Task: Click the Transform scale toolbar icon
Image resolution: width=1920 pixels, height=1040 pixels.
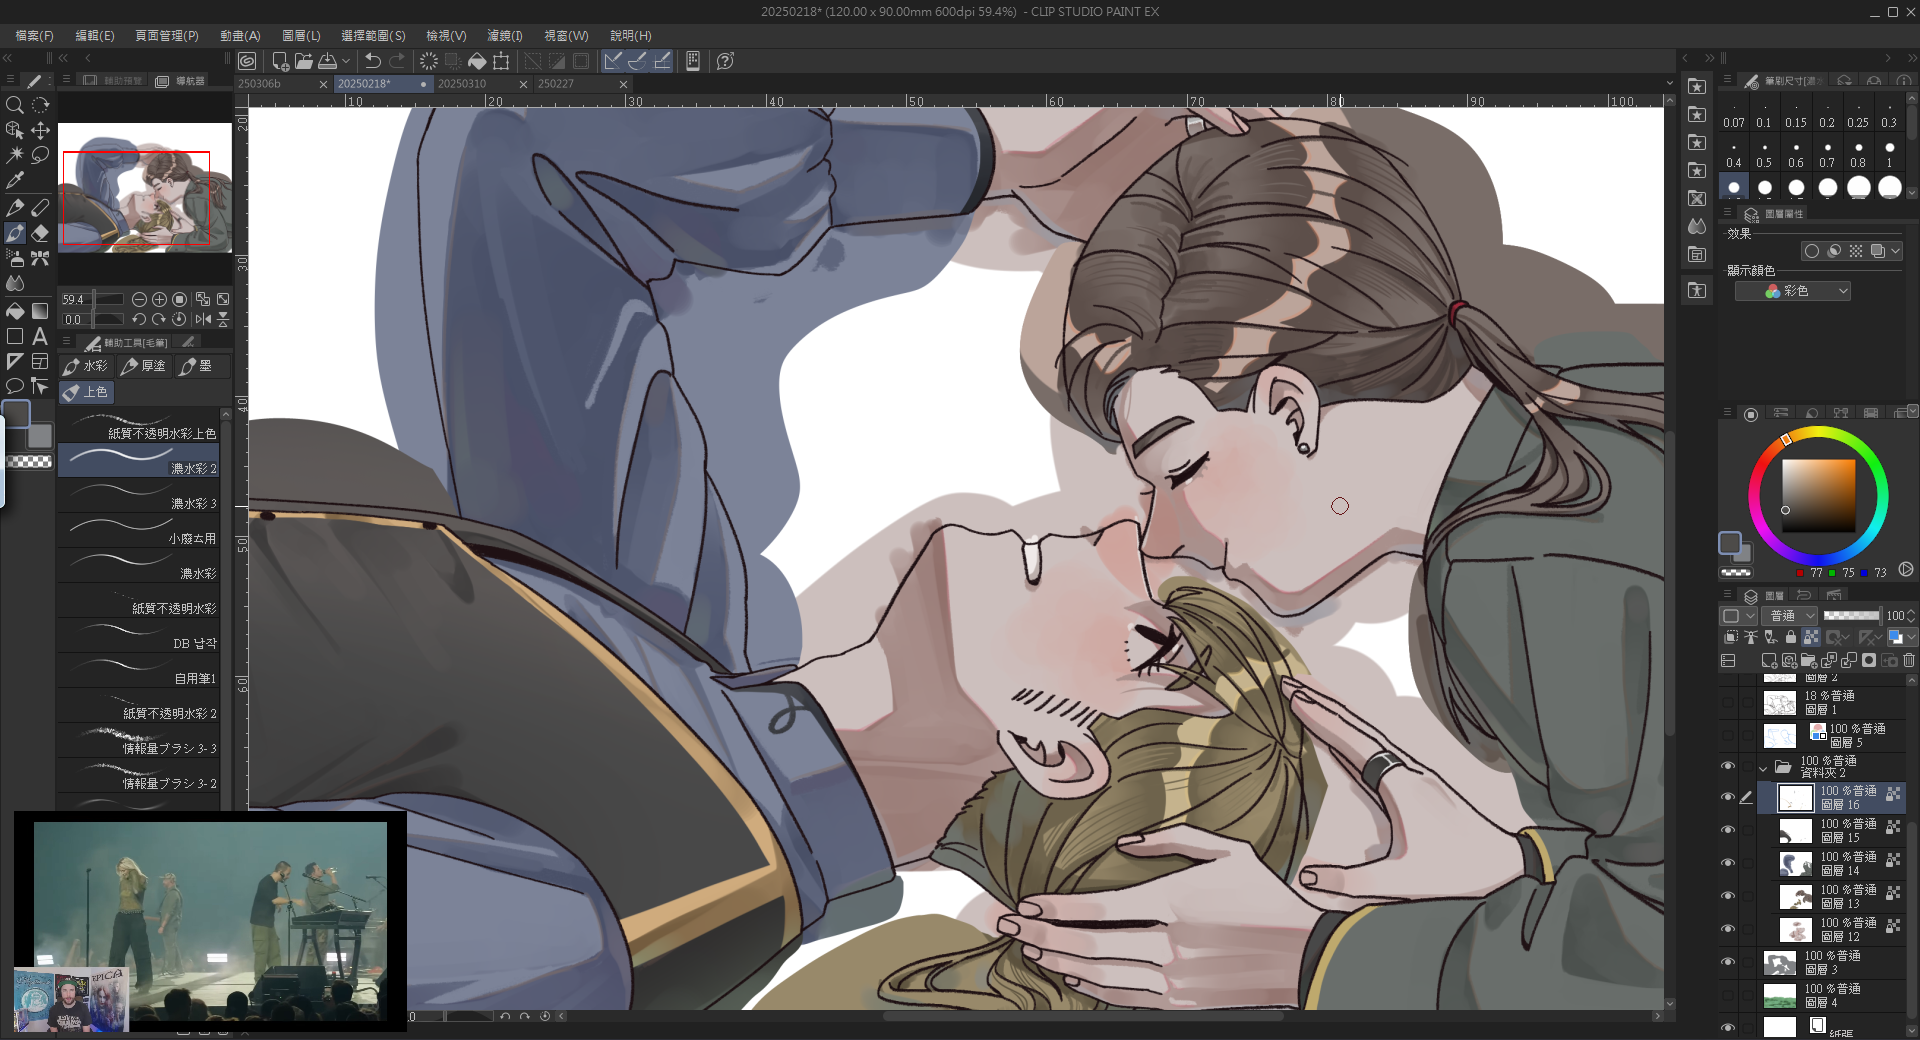Action: [501, 61]
